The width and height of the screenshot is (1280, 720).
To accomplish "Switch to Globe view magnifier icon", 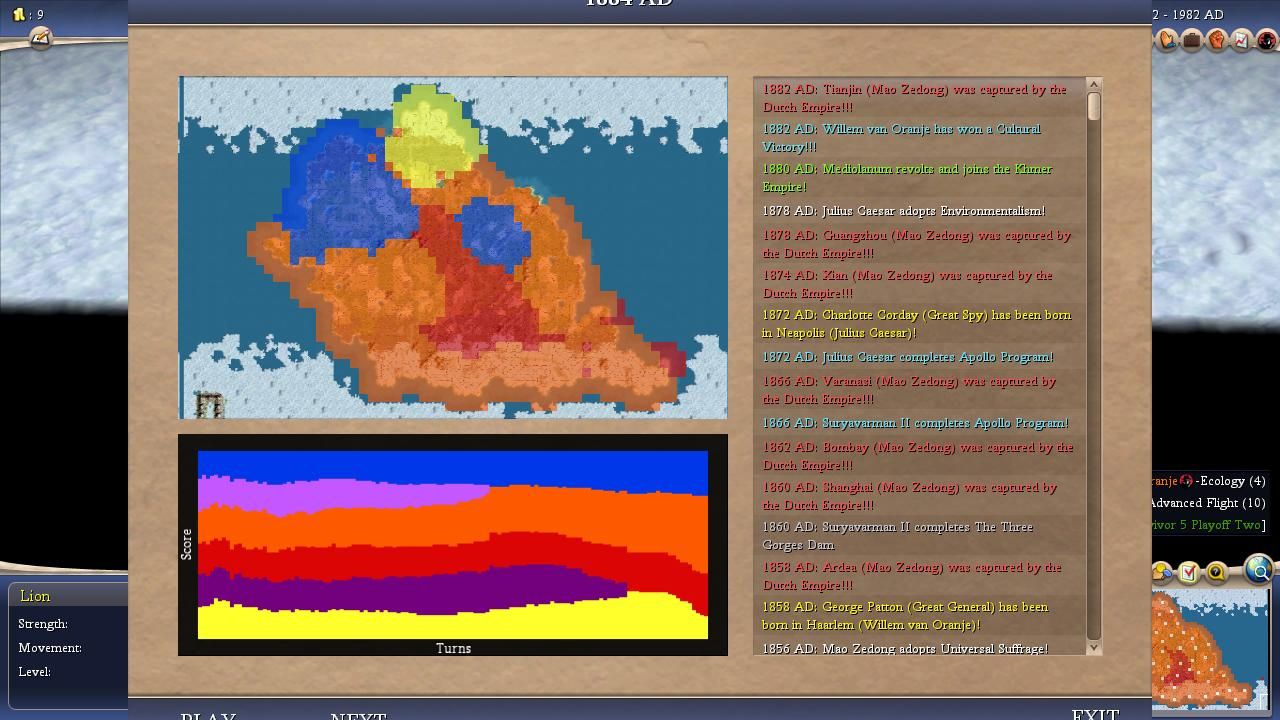I will [1259, 570].
